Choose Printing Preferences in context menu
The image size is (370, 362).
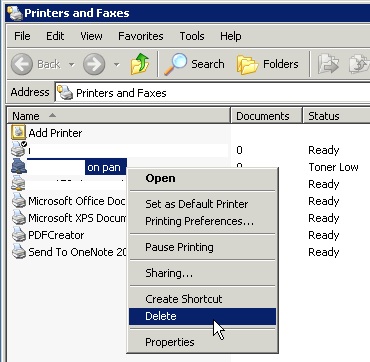pos(202,221)
